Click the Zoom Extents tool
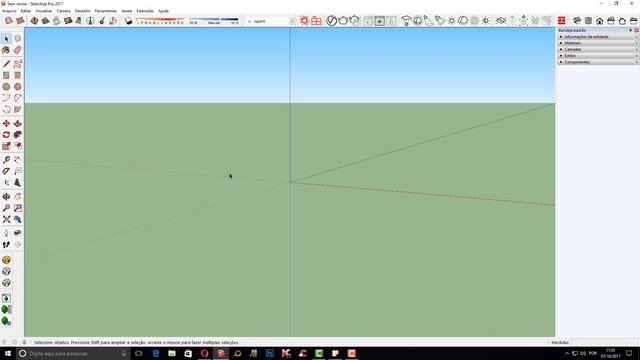Screen dimensions: 640x360 [x=6, y=220]
